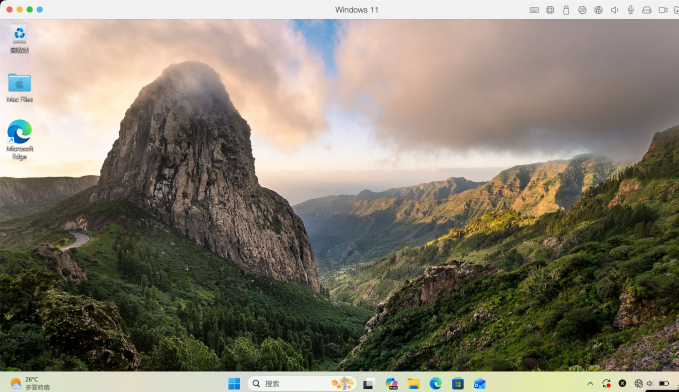
Task: Click the green full screen window button
Action: click(x=29, y=10)
